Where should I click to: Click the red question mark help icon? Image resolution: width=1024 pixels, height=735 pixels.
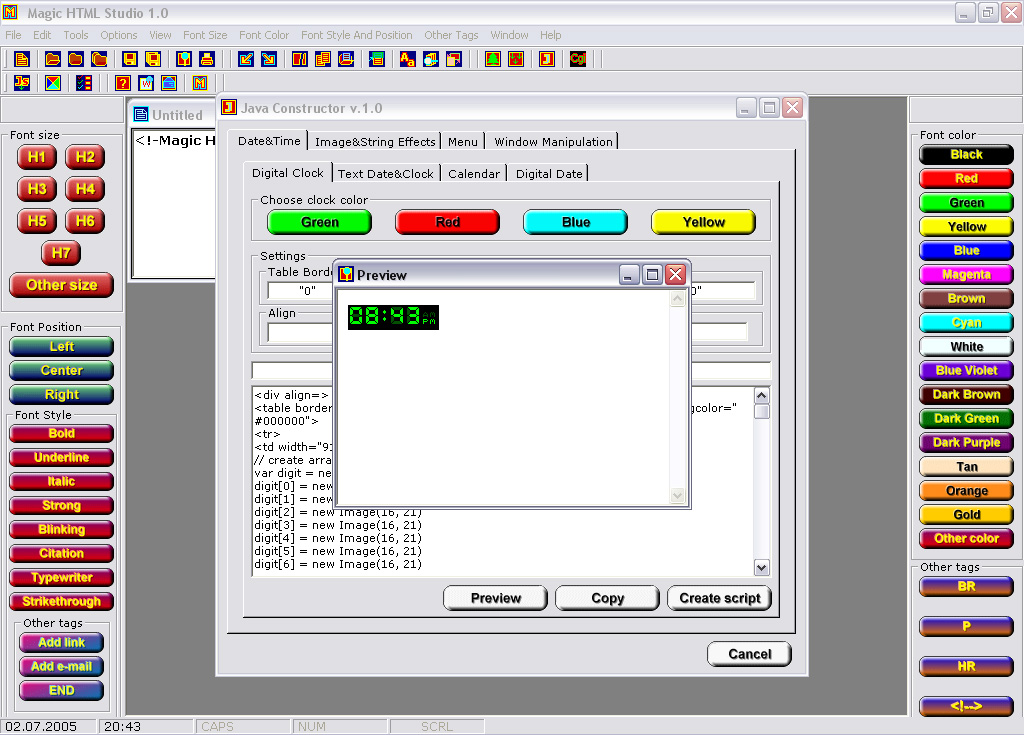[123, 83]
